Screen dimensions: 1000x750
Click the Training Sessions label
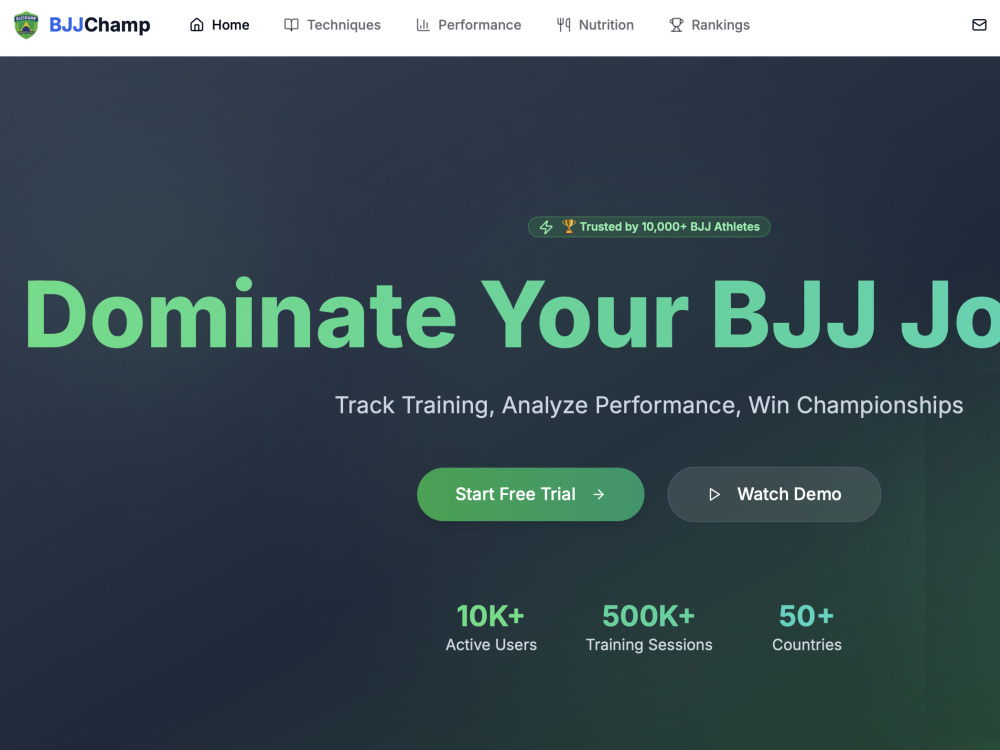pos(649,645)
